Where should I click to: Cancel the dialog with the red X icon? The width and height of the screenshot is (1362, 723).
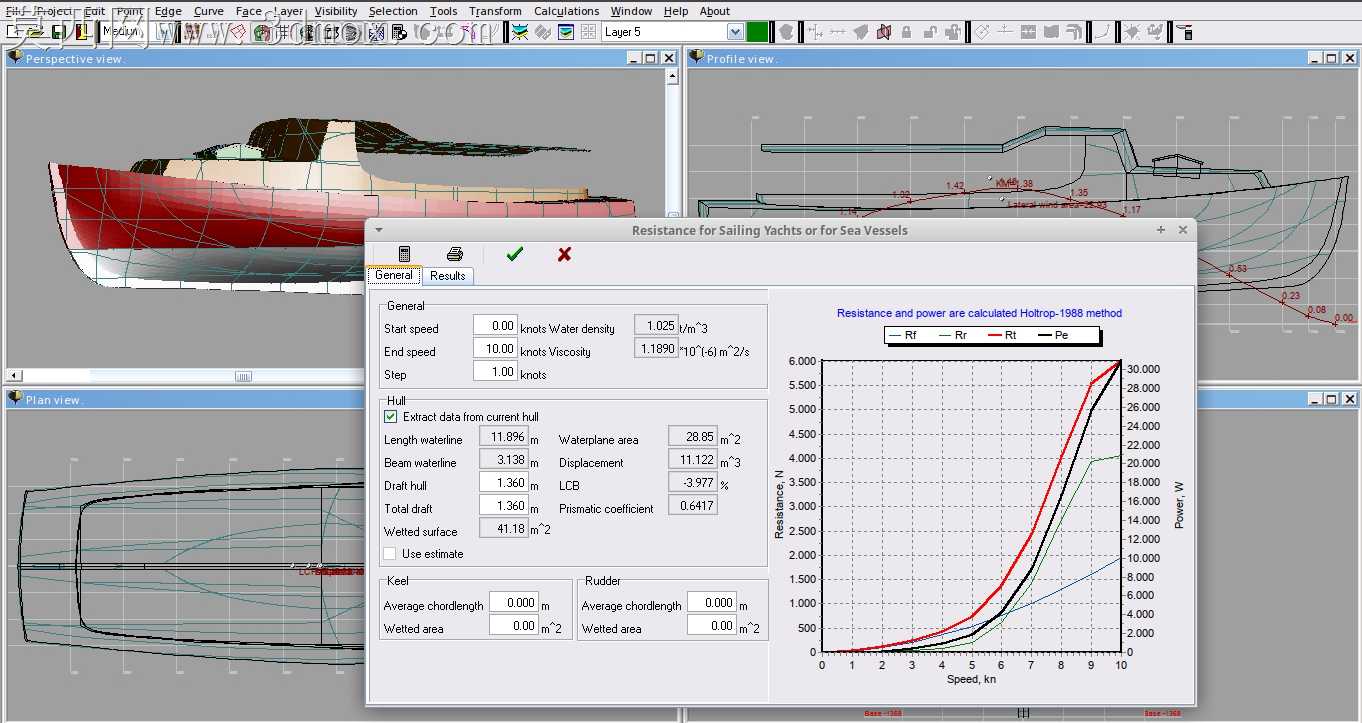pos(564,254)
